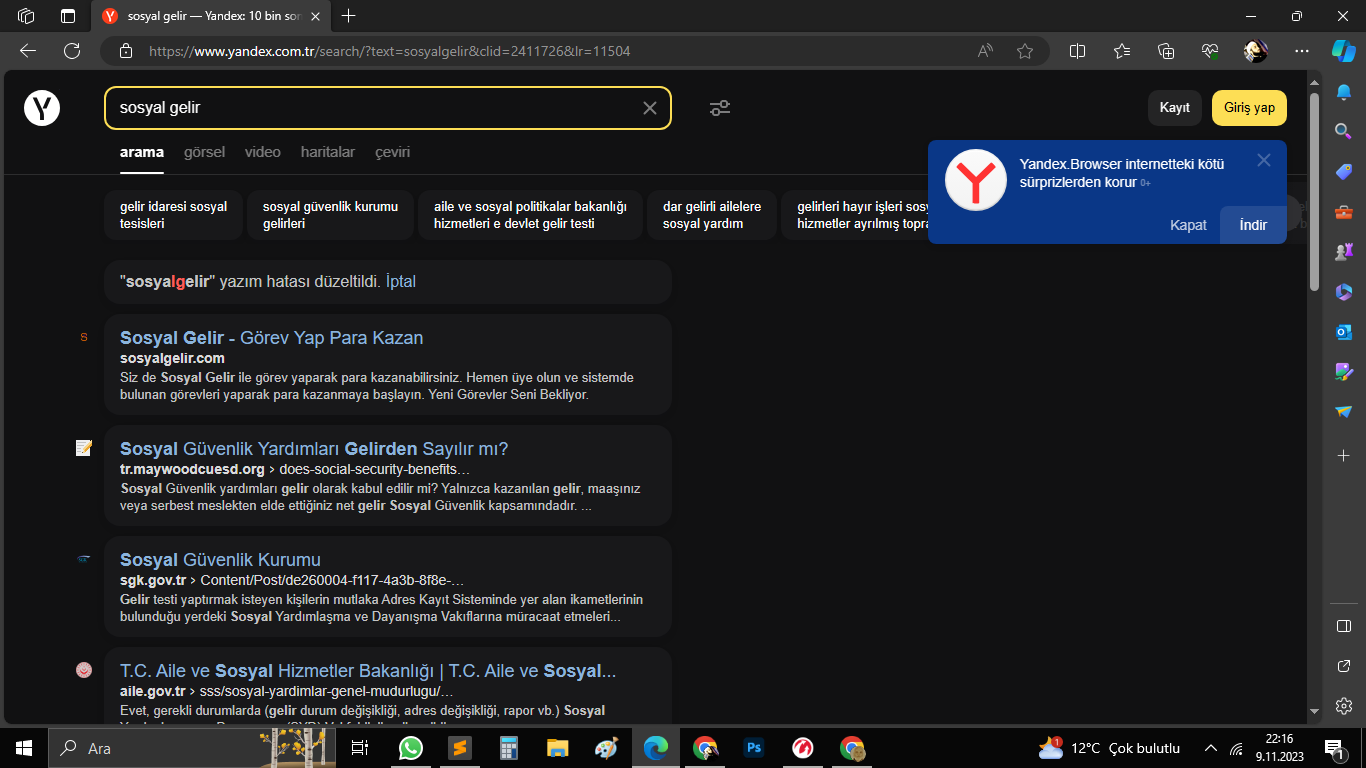The image size is (1366, 768).
Task: Open the çeviri tab
Action: click(x=392, y=152)
